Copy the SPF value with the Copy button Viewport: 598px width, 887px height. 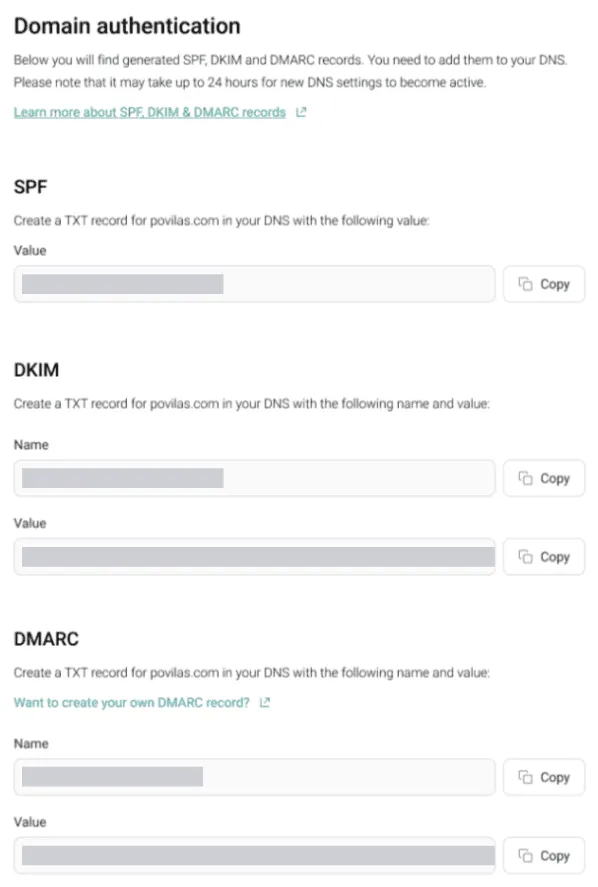pos(544,284)
